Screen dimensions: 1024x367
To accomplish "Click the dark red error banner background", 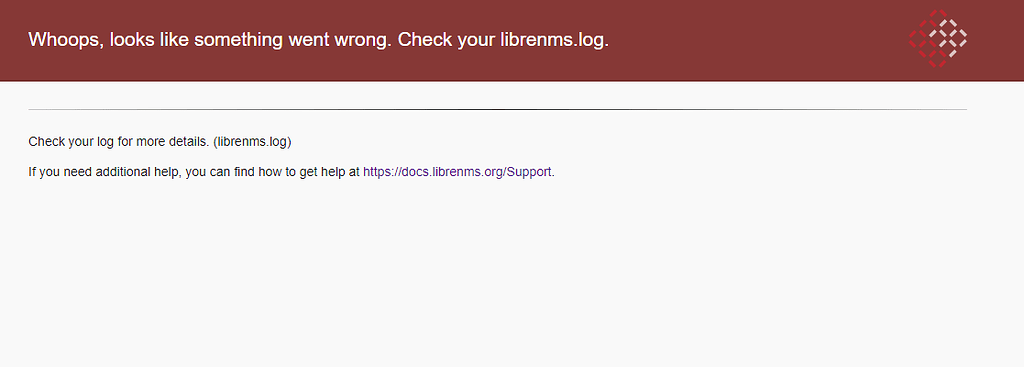I will point(751,40).
